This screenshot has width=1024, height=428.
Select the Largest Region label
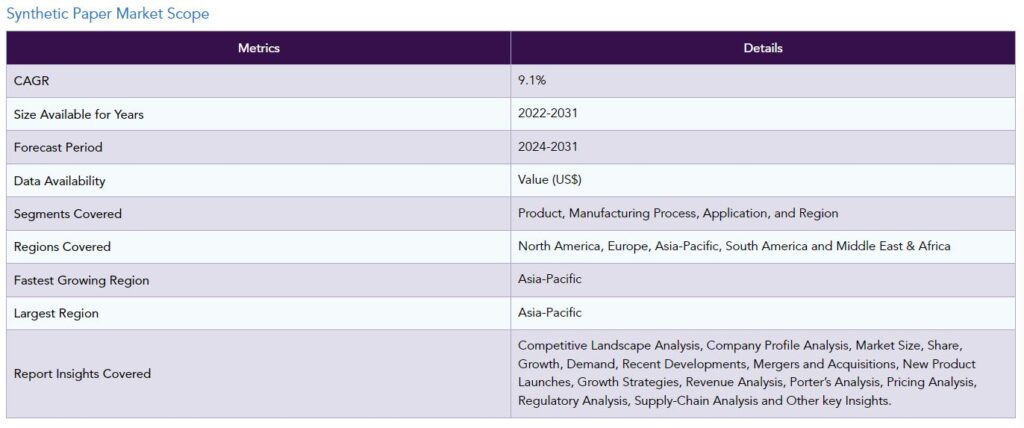[x=56, y=314]
